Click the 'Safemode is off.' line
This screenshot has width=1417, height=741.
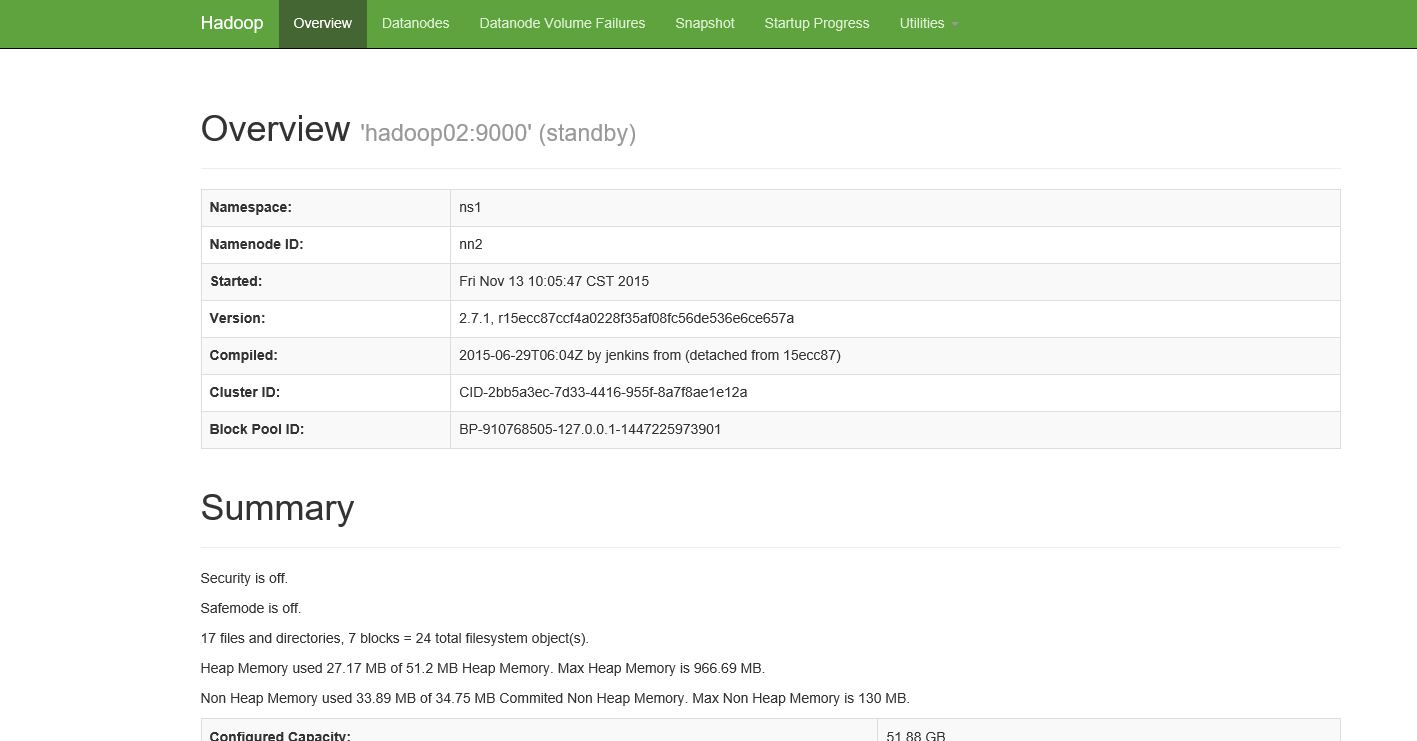[x=251, y=608]
